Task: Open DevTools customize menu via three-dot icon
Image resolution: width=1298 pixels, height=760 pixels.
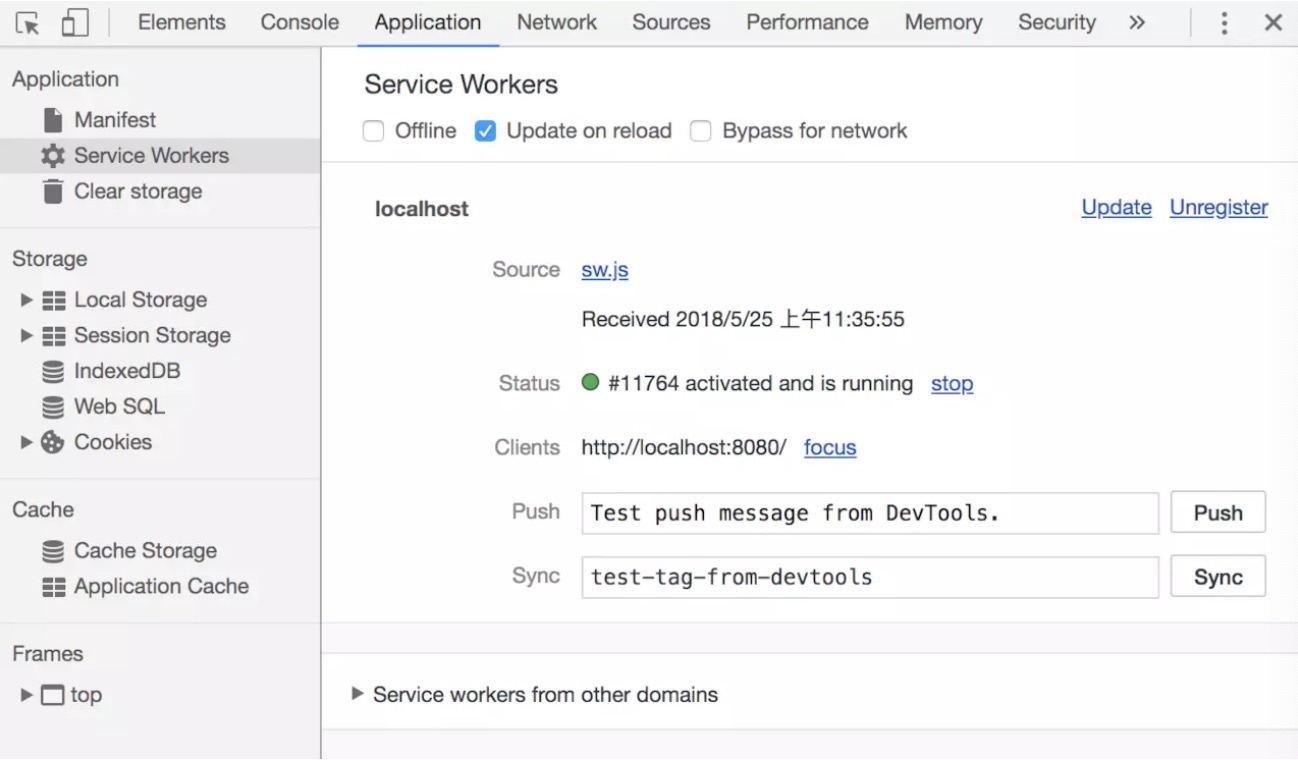Action: (x=1224, y=21)
